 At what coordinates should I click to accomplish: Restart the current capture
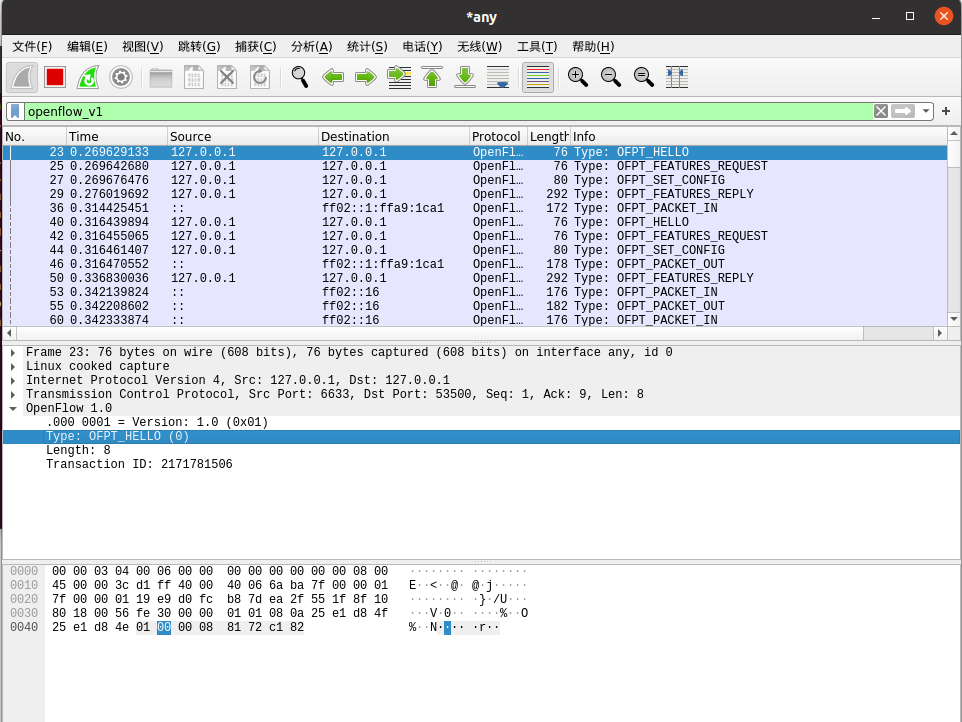[x=88, y=77]
